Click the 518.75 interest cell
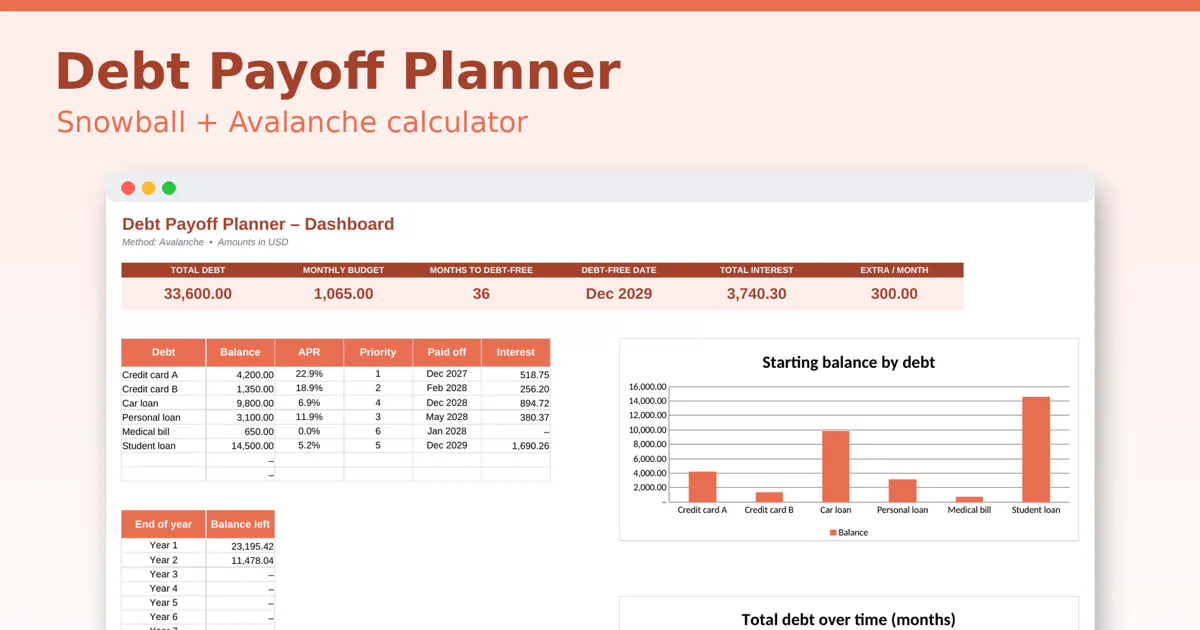 (516, 375)
